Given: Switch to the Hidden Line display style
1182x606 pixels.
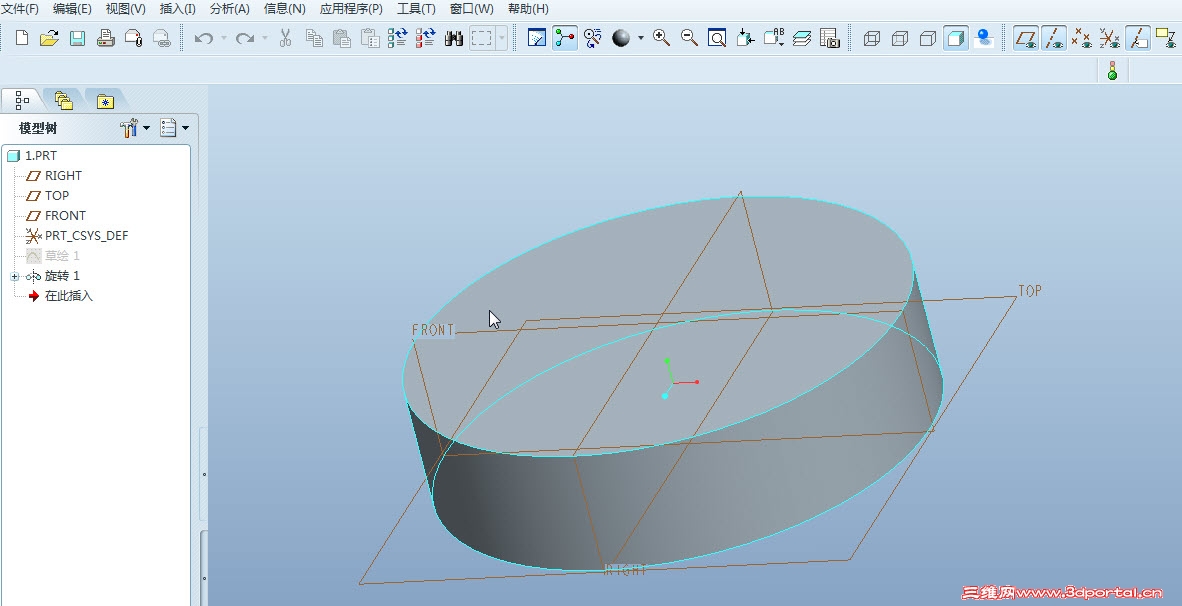Looking at the screenshot, I should [x=900, y=38].
